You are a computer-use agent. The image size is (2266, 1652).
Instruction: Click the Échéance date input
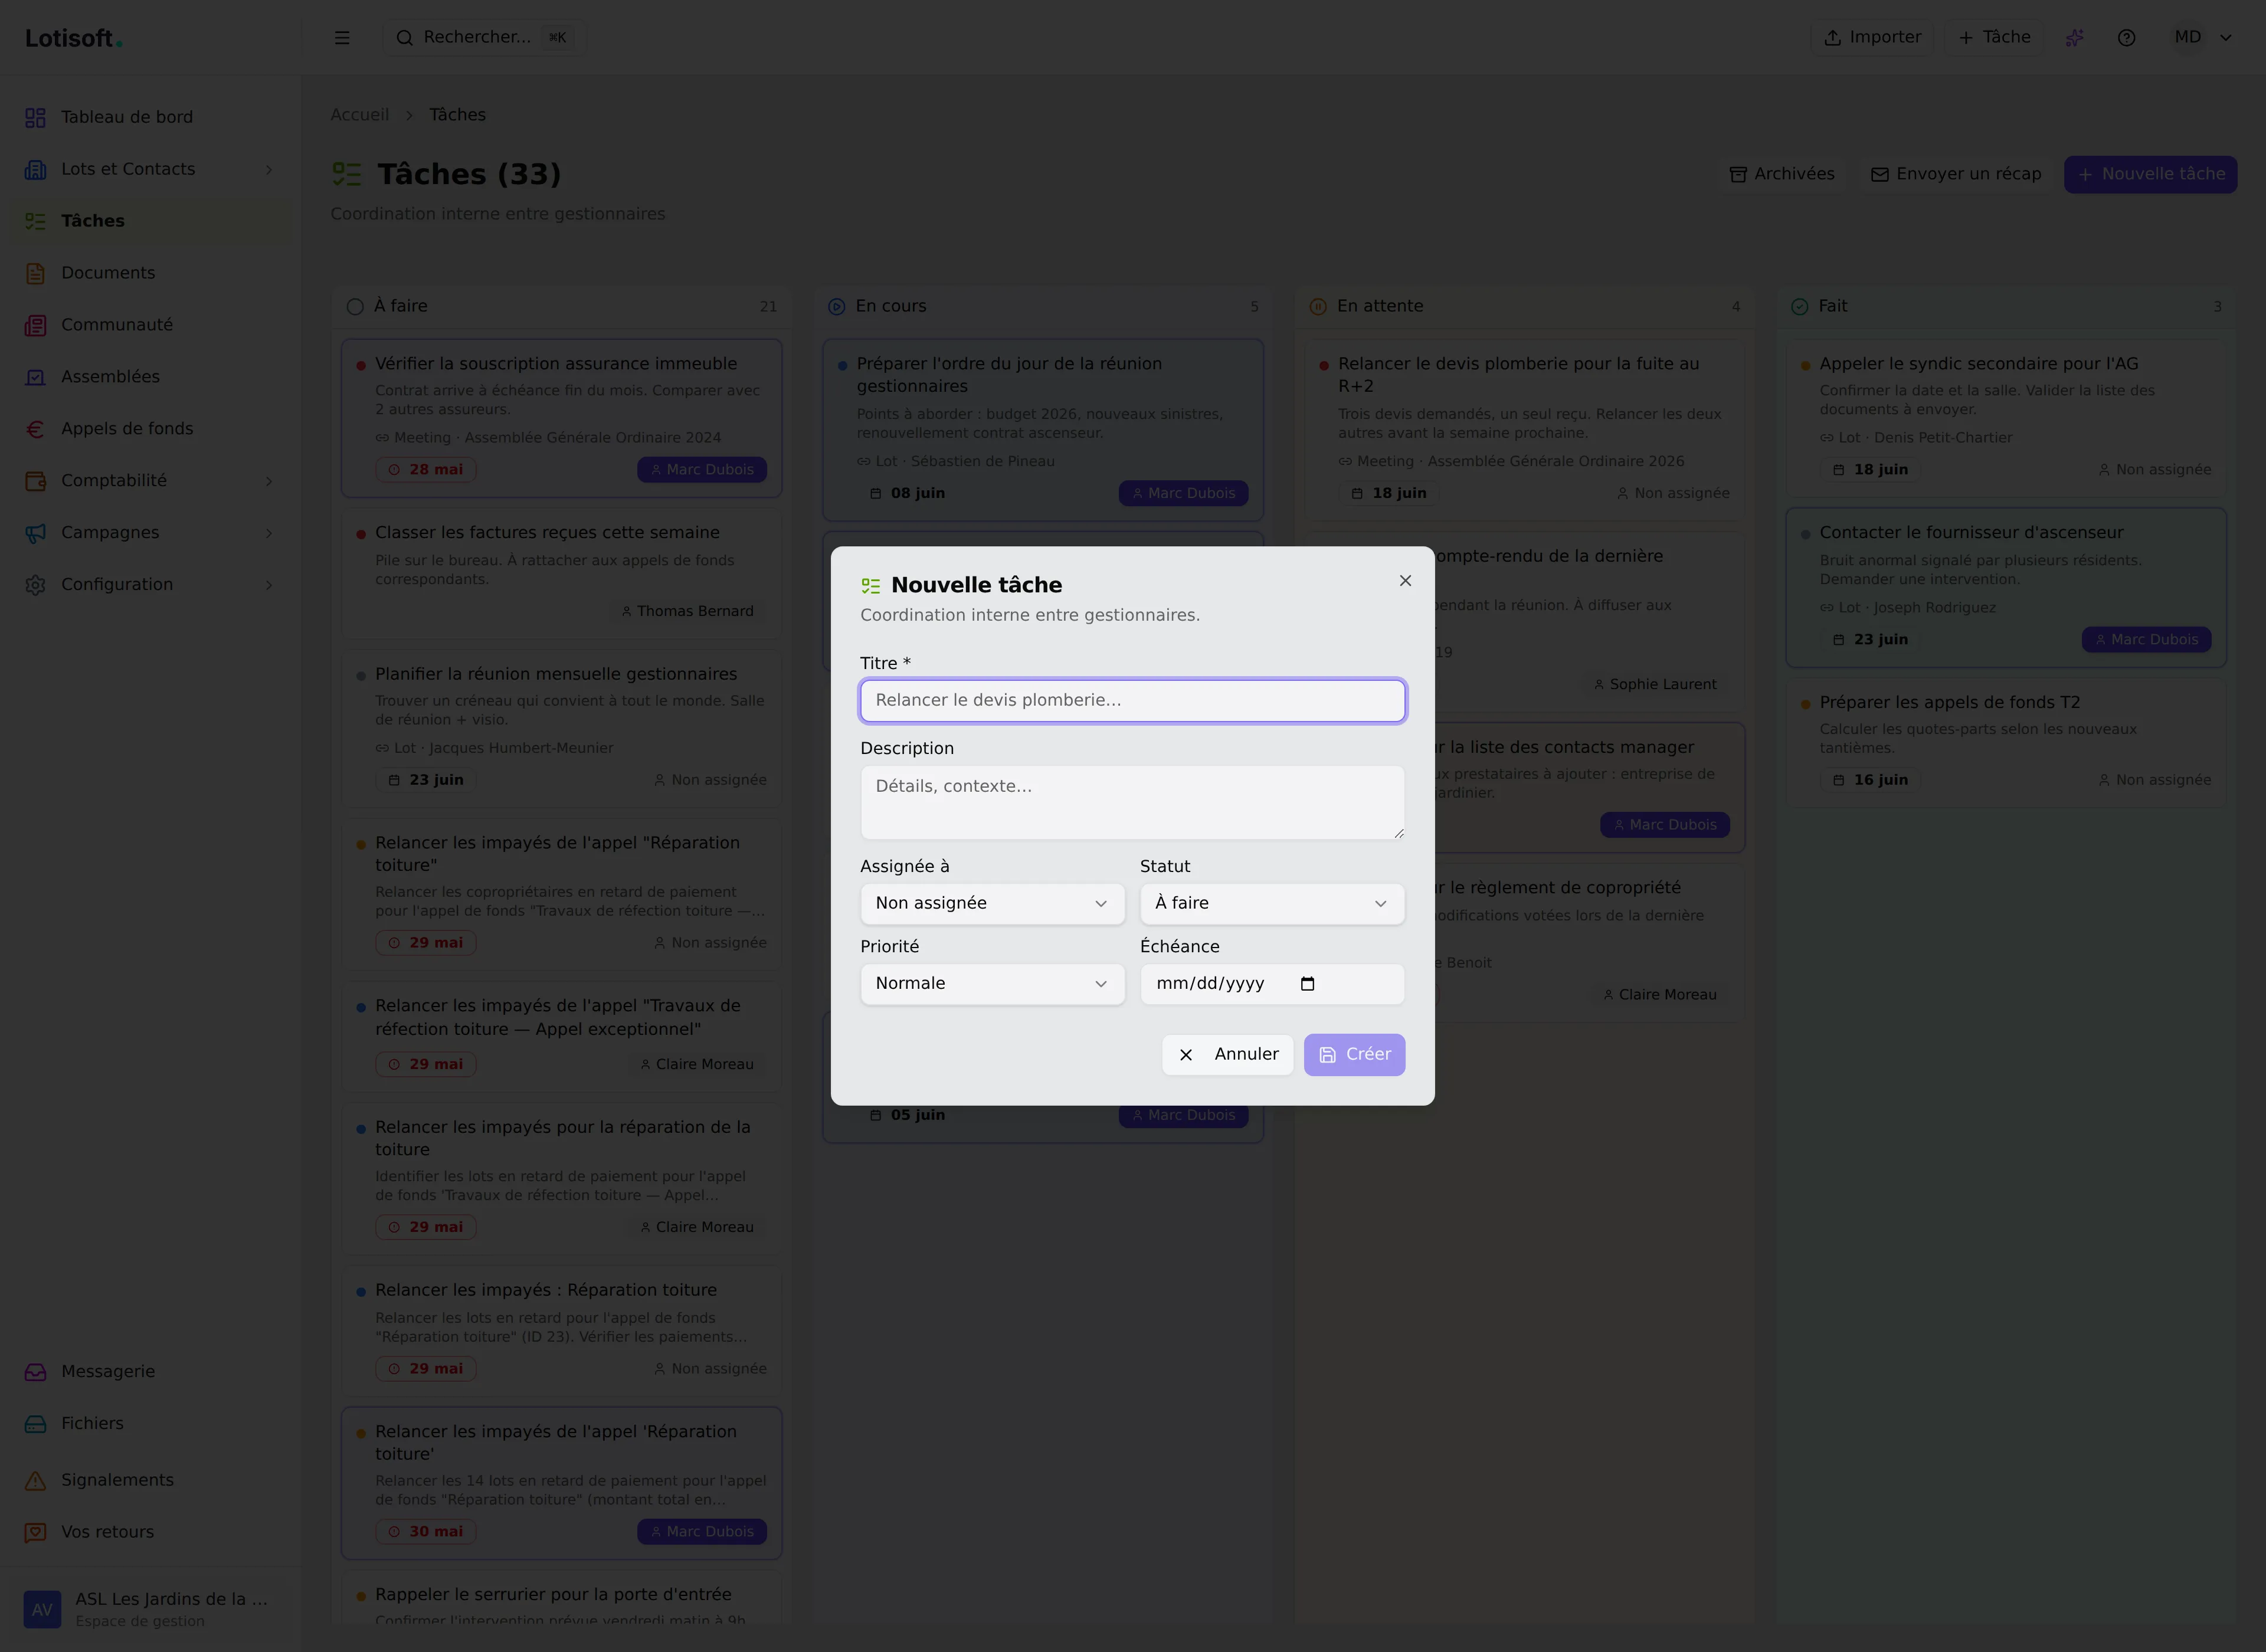1272,984
